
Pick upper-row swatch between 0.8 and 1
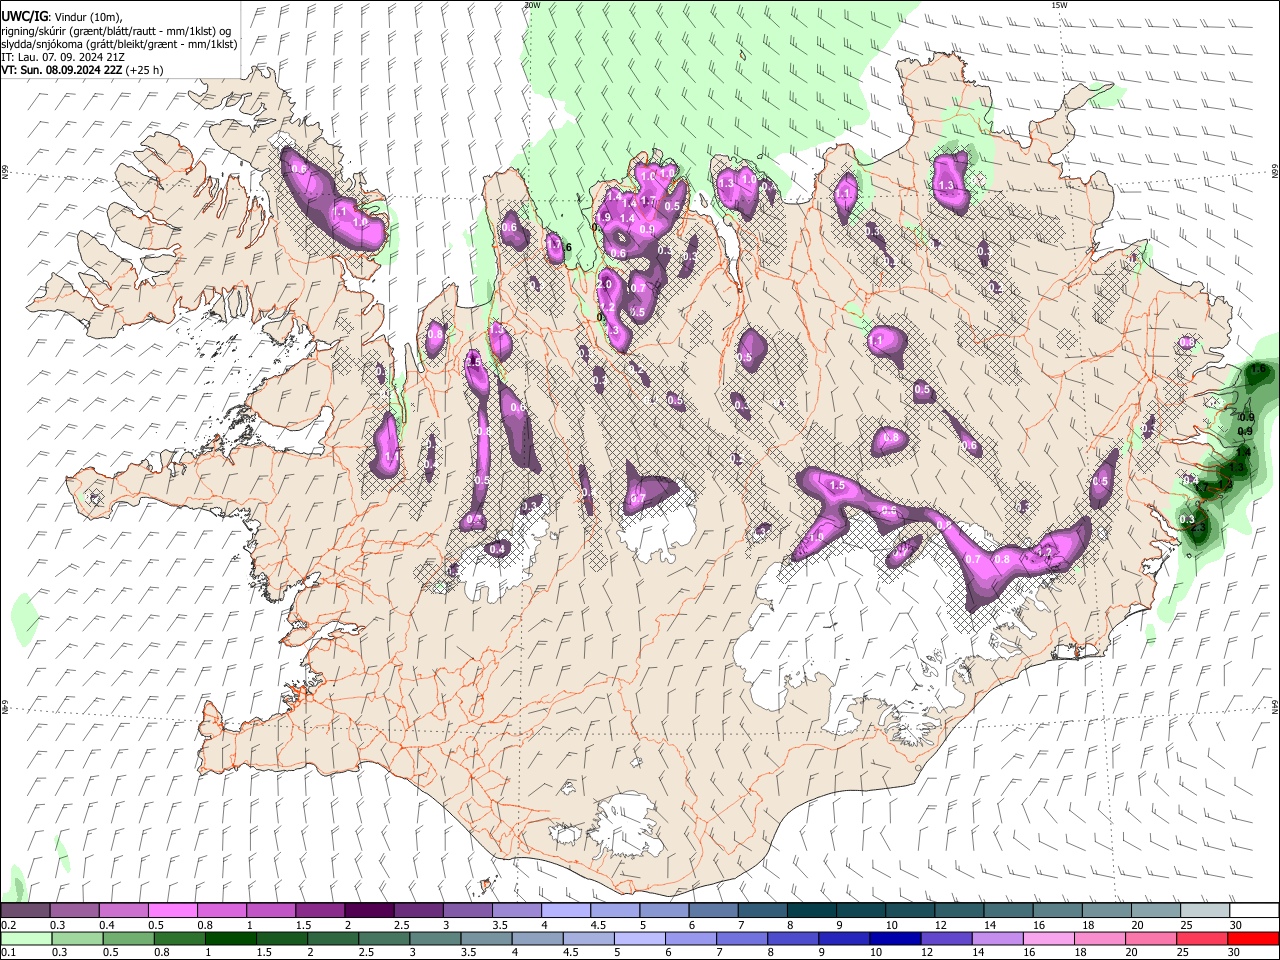point(221,910)
